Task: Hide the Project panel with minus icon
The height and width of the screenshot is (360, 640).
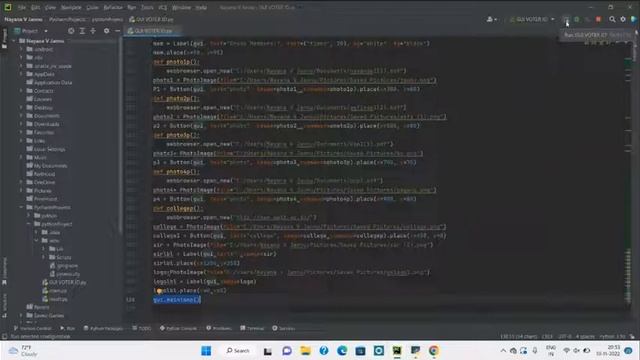Action: [118, 31]
